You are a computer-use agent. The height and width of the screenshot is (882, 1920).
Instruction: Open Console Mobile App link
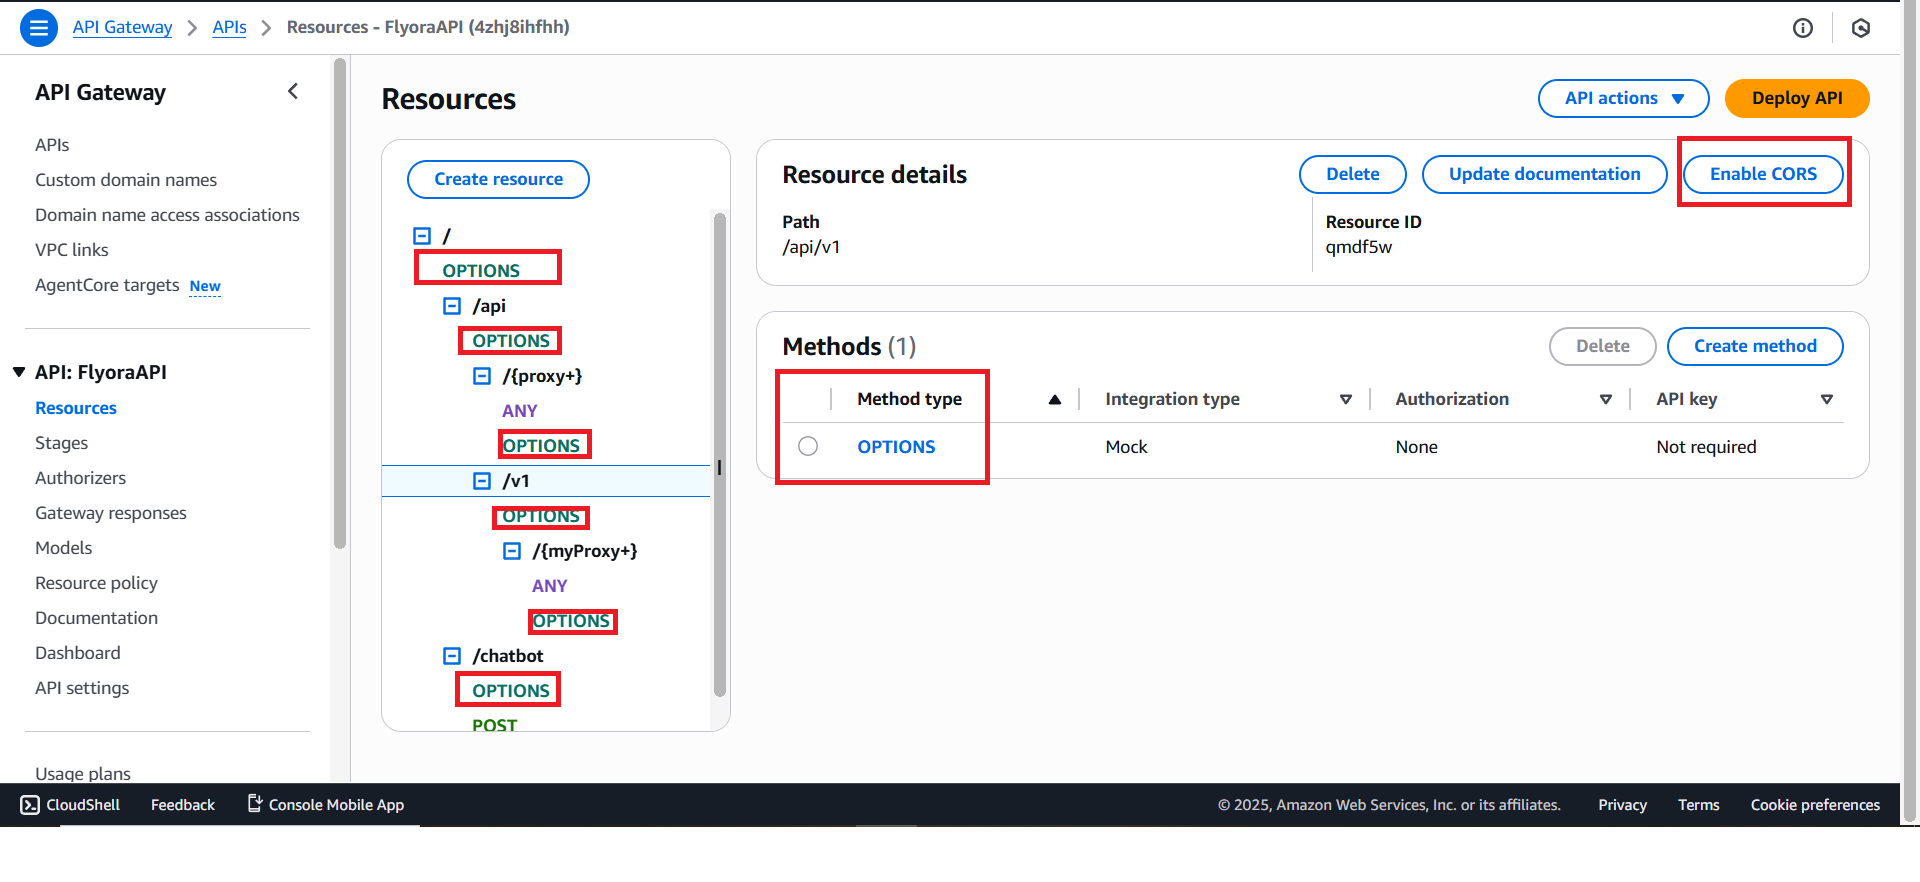coord(325,805)
